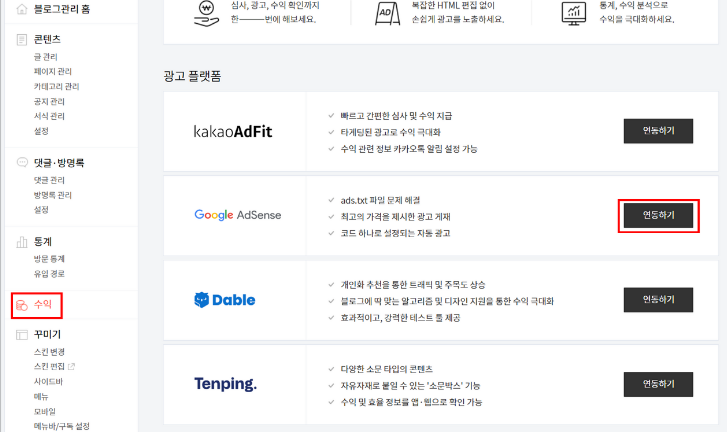The height and width of the screenshot is (432, 727).
Task: Click text 코드 하나로 설정되는 자동 광고
Action: (395, 233)
